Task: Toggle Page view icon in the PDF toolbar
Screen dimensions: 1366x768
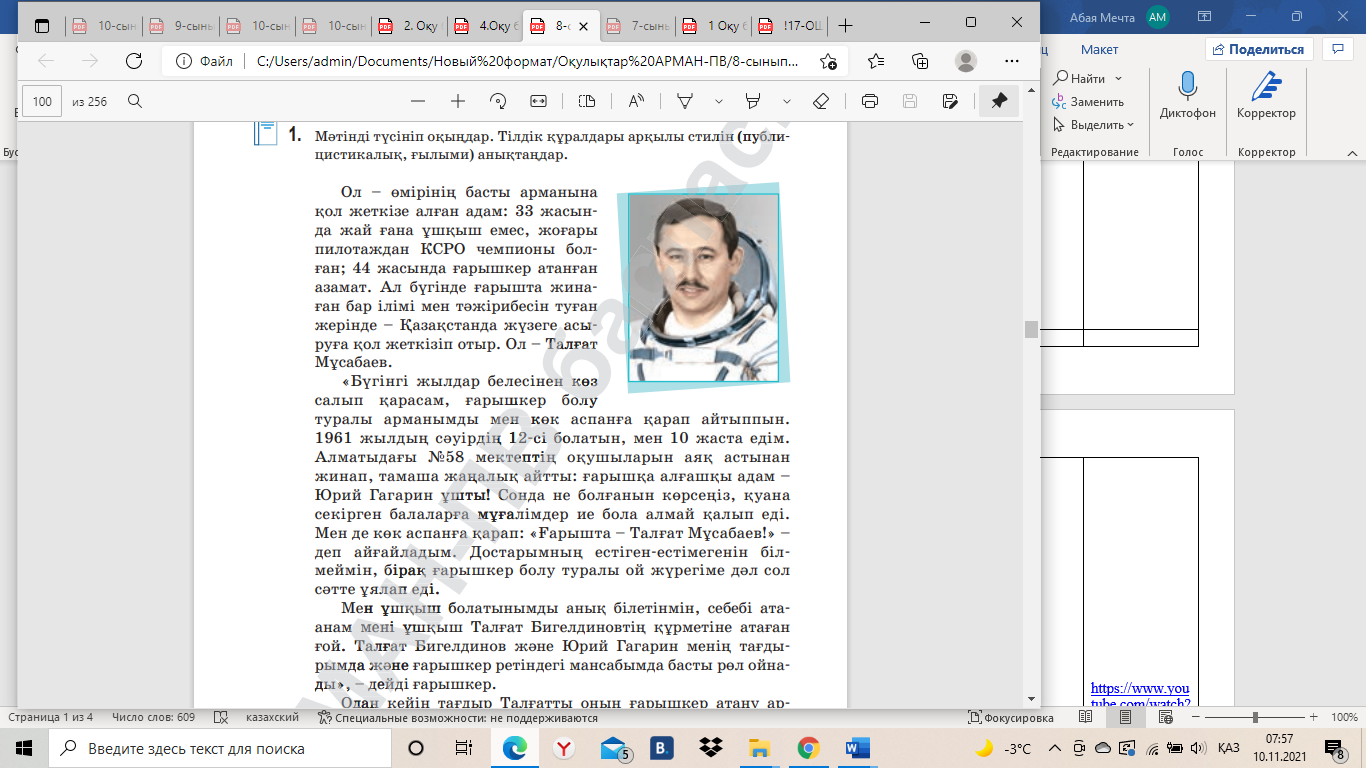Action: tap(587, 101)
